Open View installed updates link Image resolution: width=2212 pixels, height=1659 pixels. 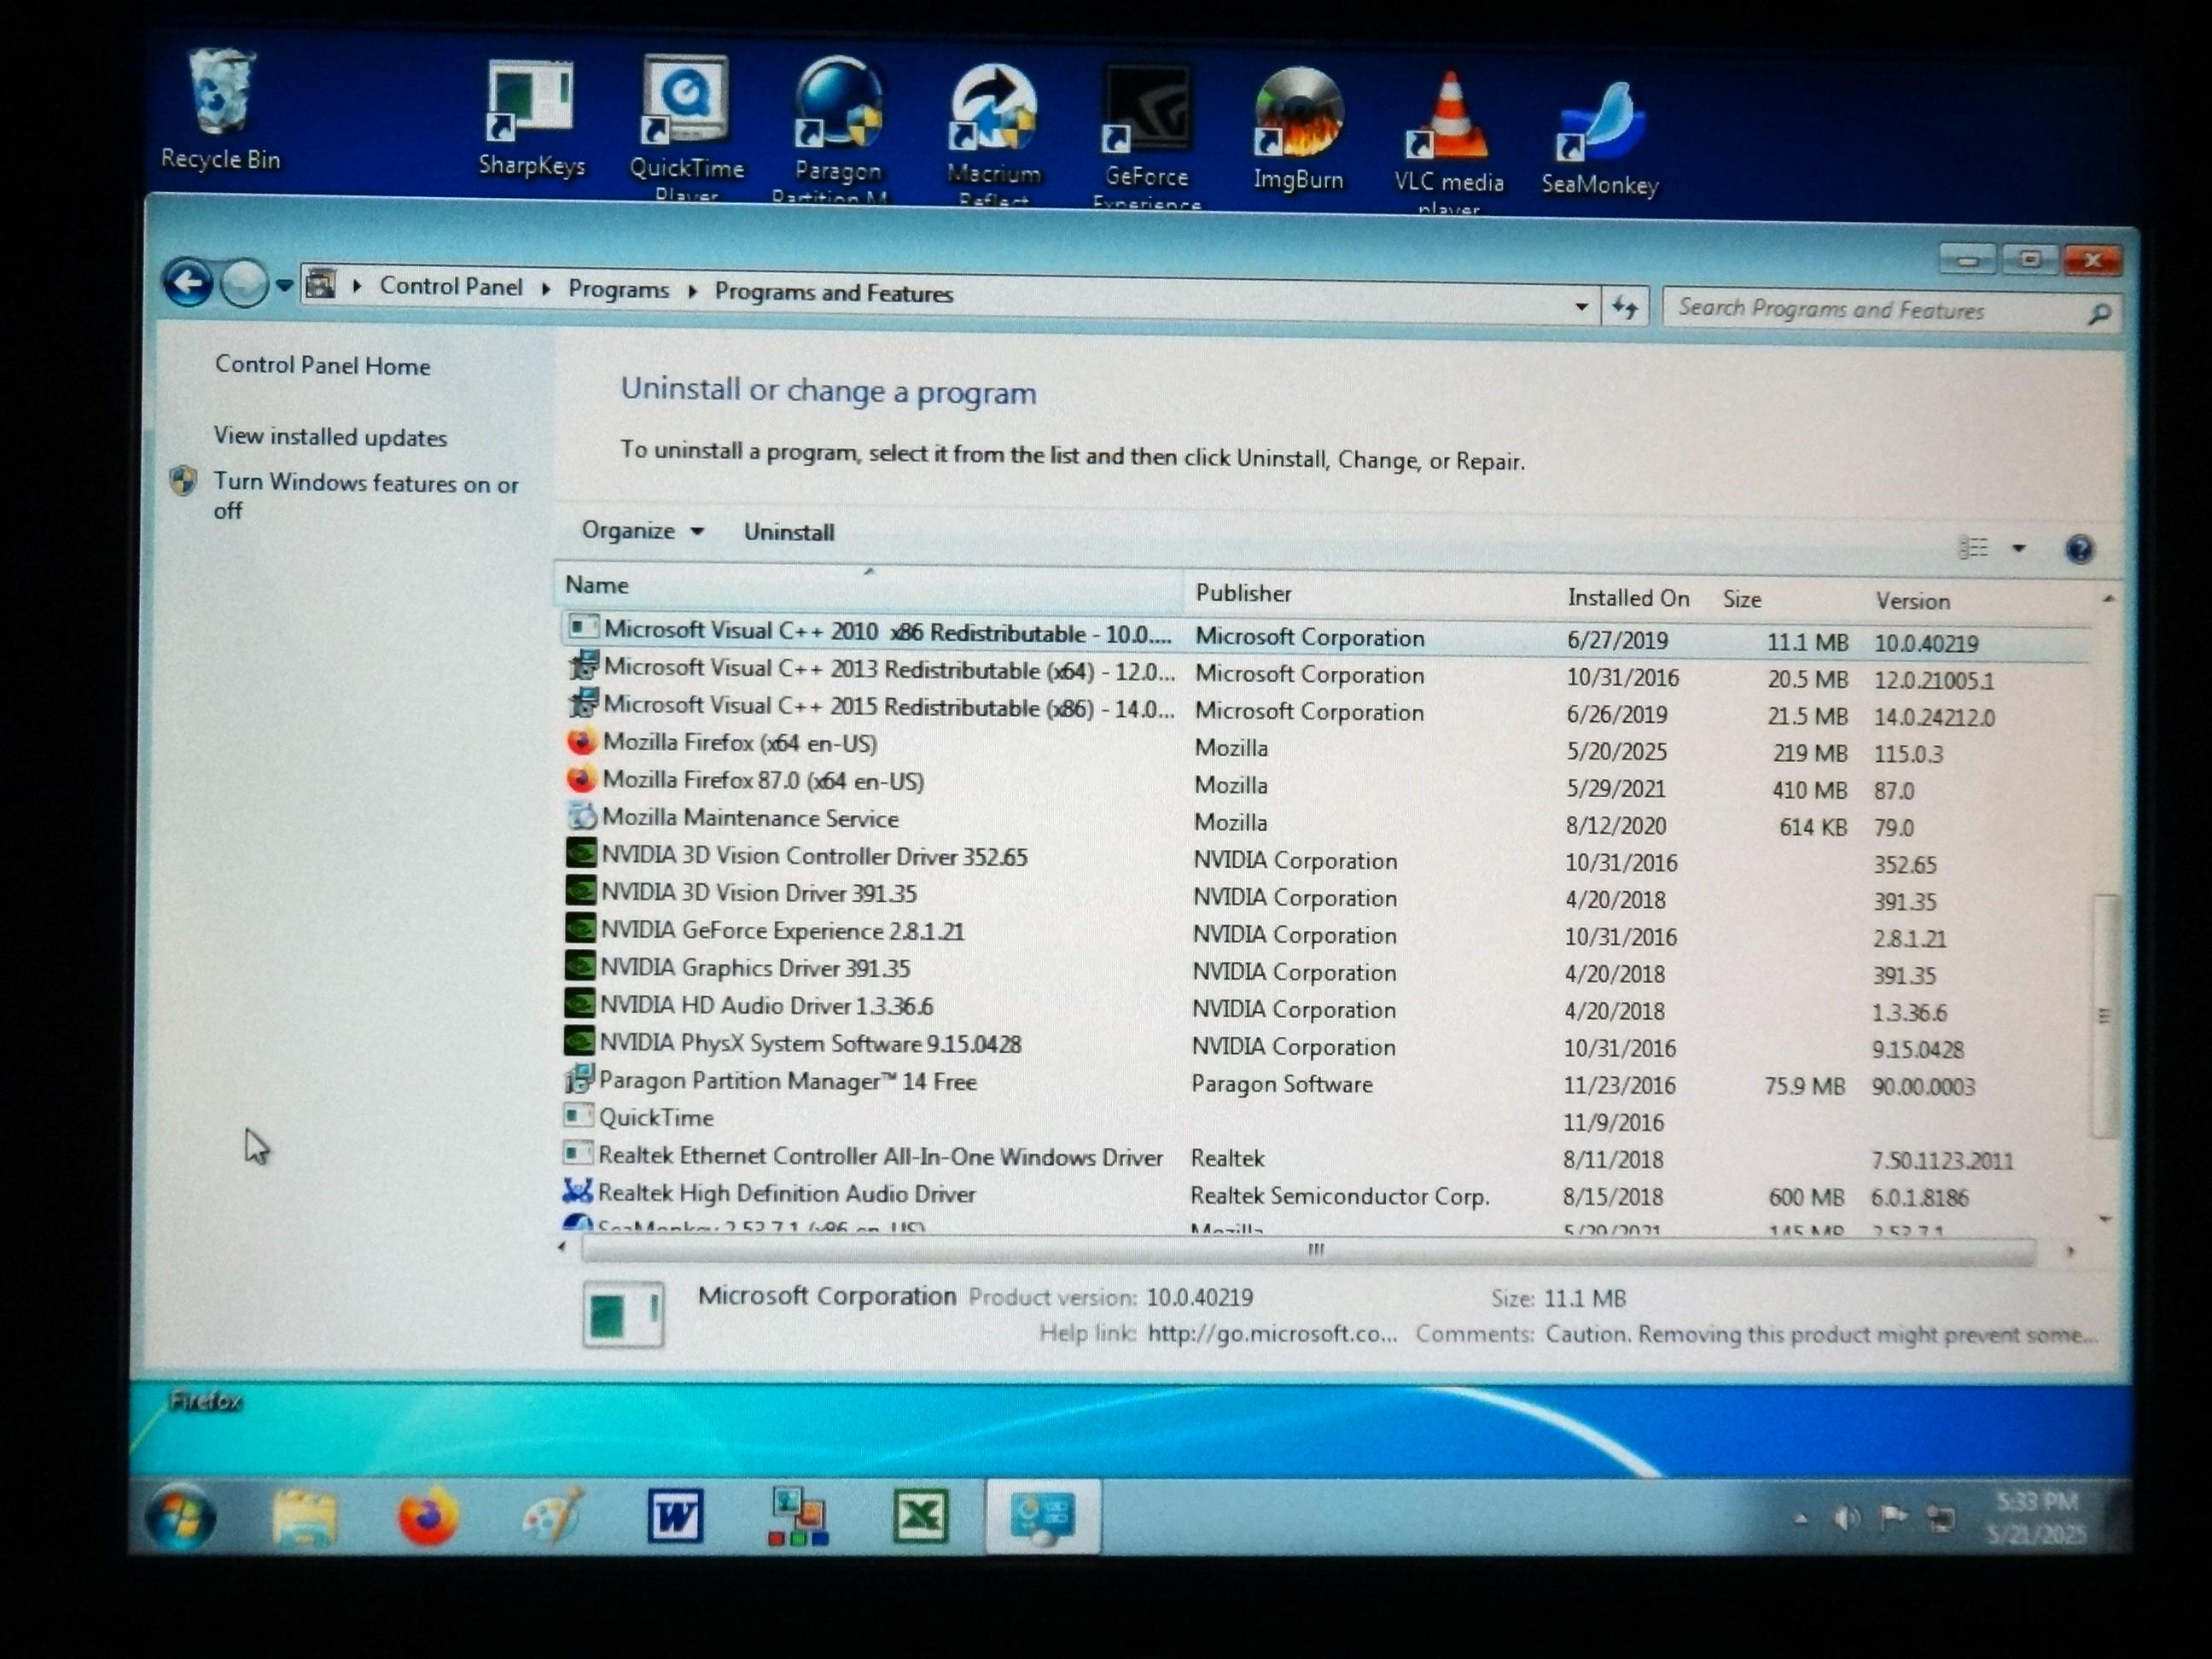(x=330, y=437)
